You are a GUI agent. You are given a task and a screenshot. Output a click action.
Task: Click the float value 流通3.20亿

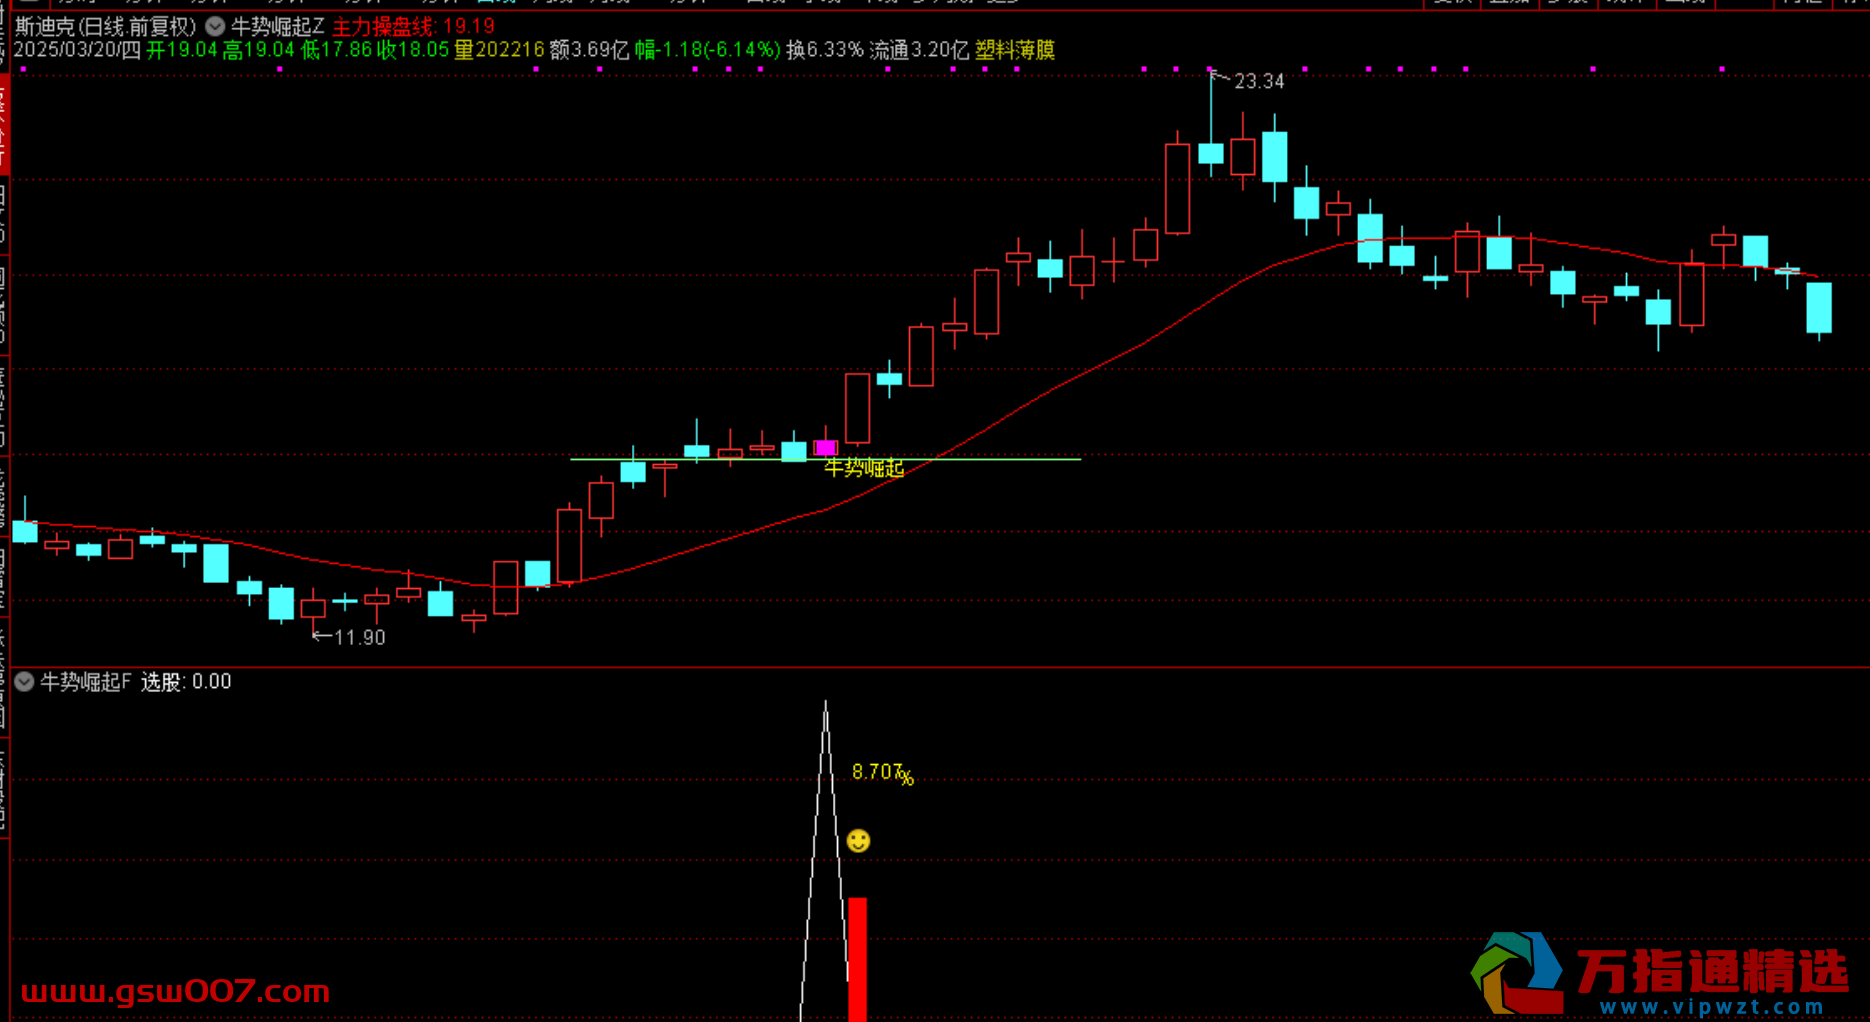(919, 50)
